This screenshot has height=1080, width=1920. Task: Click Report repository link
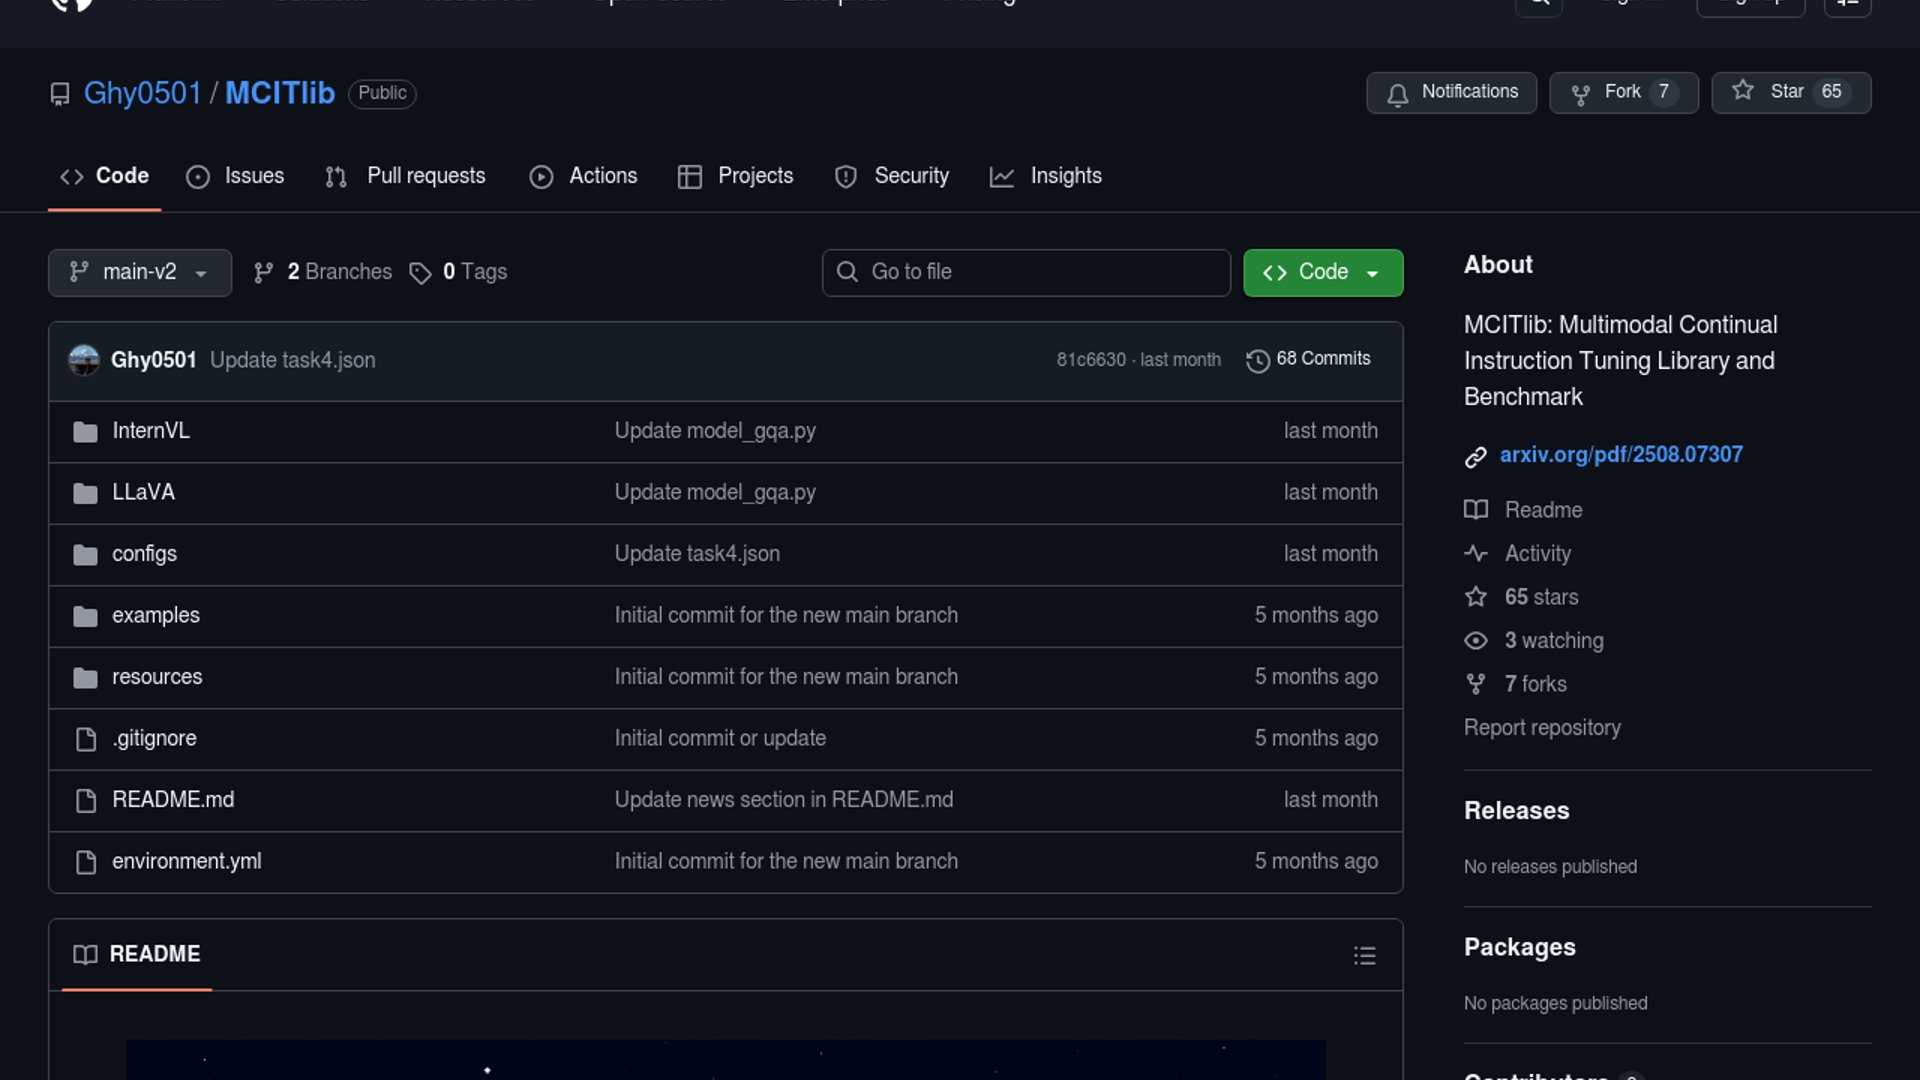click(1541, 728)
